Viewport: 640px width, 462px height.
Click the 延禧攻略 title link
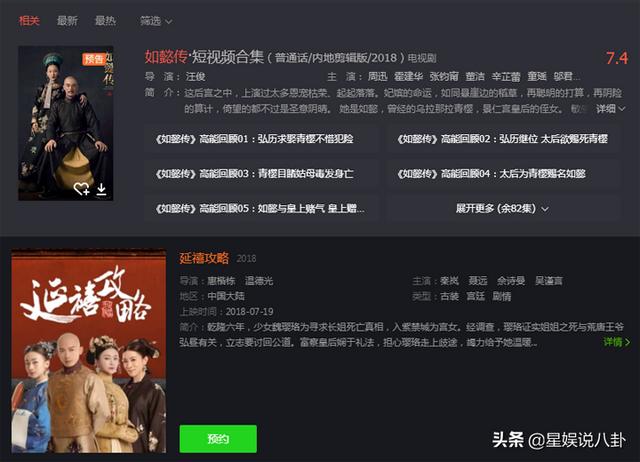pos(204,258)
